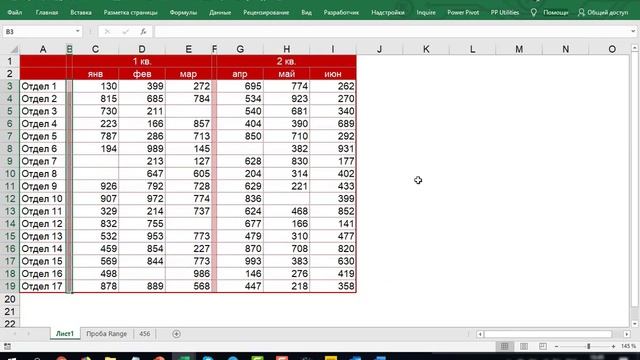Click the macro record icon in status bar

click(x=7, y=347)
